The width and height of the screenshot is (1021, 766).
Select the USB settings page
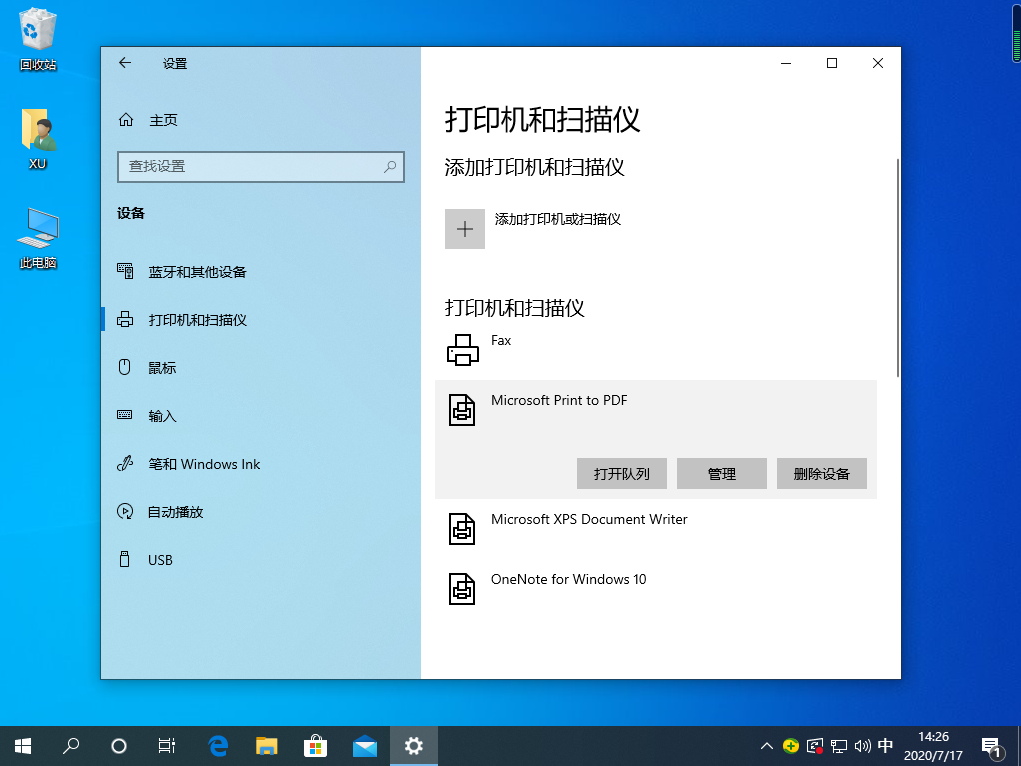160,560
